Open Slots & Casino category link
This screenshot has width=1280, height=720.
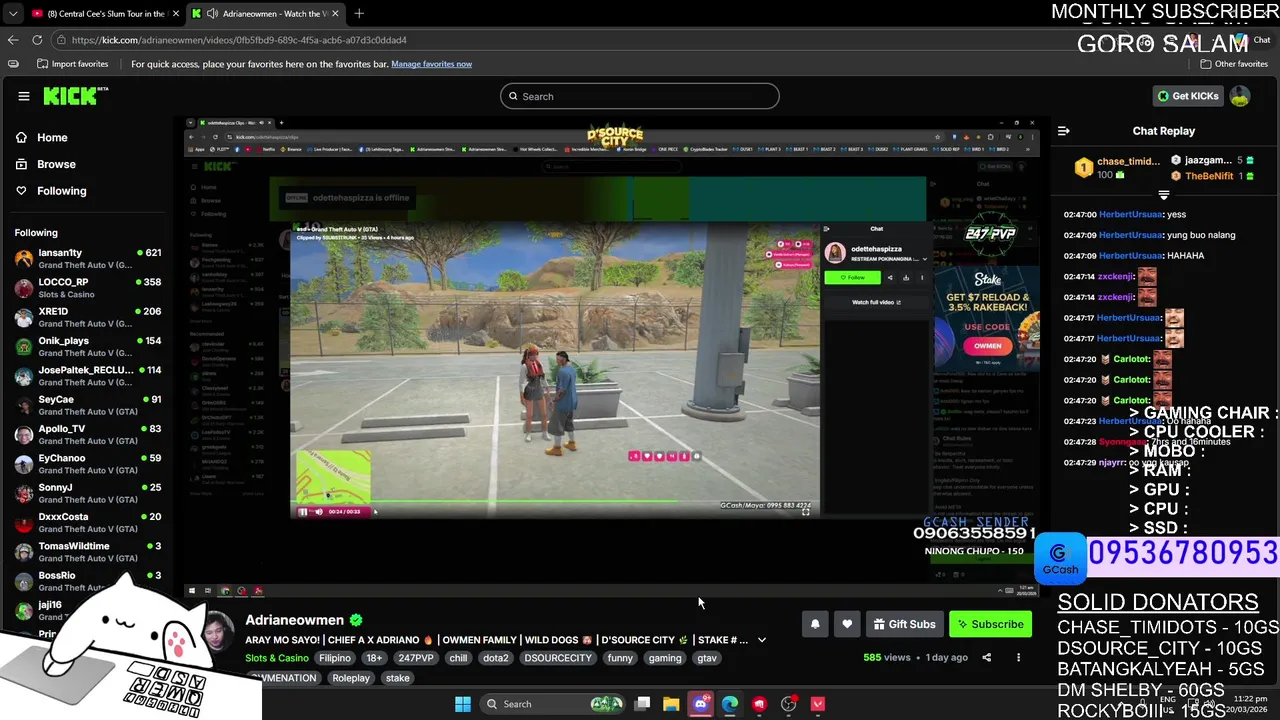[x=277, y=658]
